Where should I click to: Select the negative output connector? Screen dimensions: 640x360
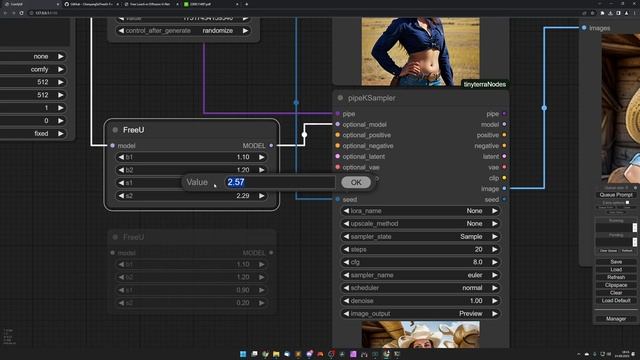504,146
